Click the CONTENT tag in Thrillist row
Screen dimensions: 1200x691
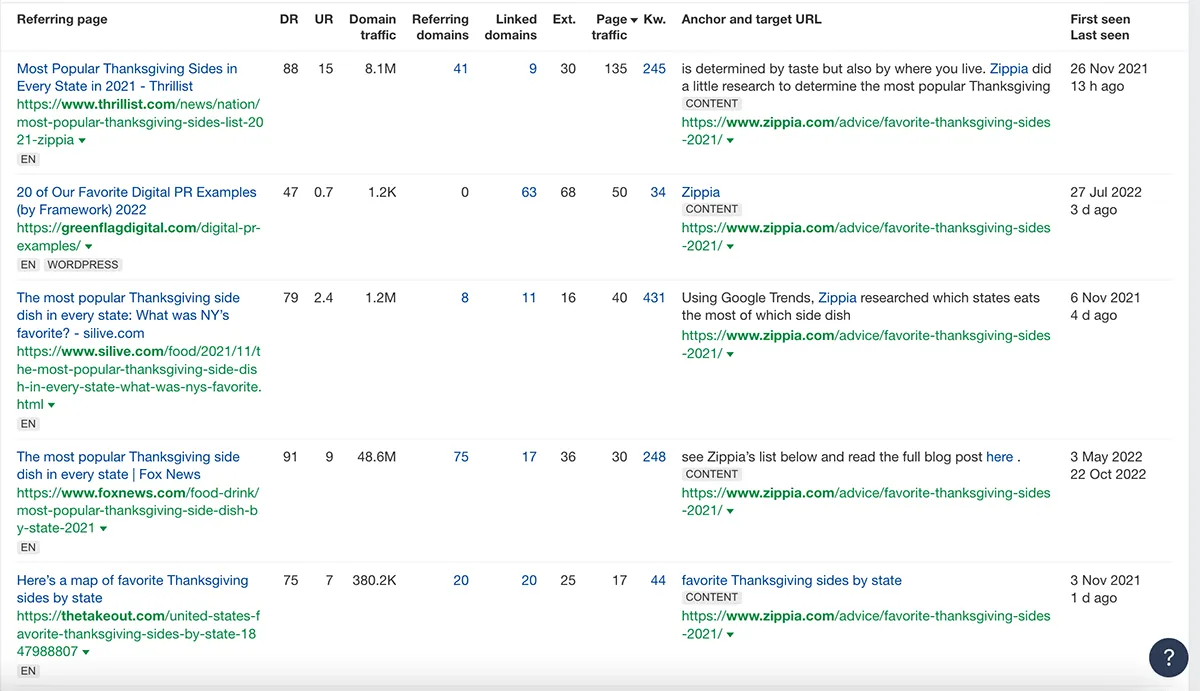coord(712,104)
